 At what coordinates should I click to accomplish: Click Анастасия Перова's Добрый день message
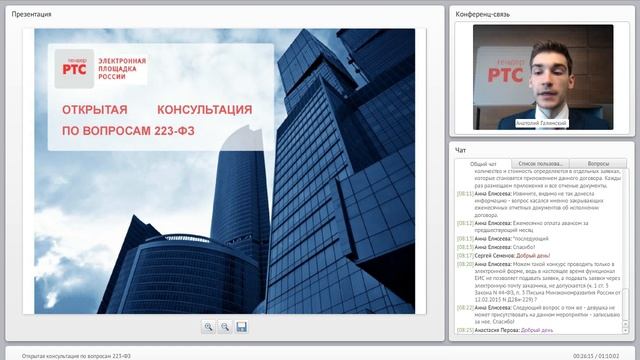click(505, 330)
